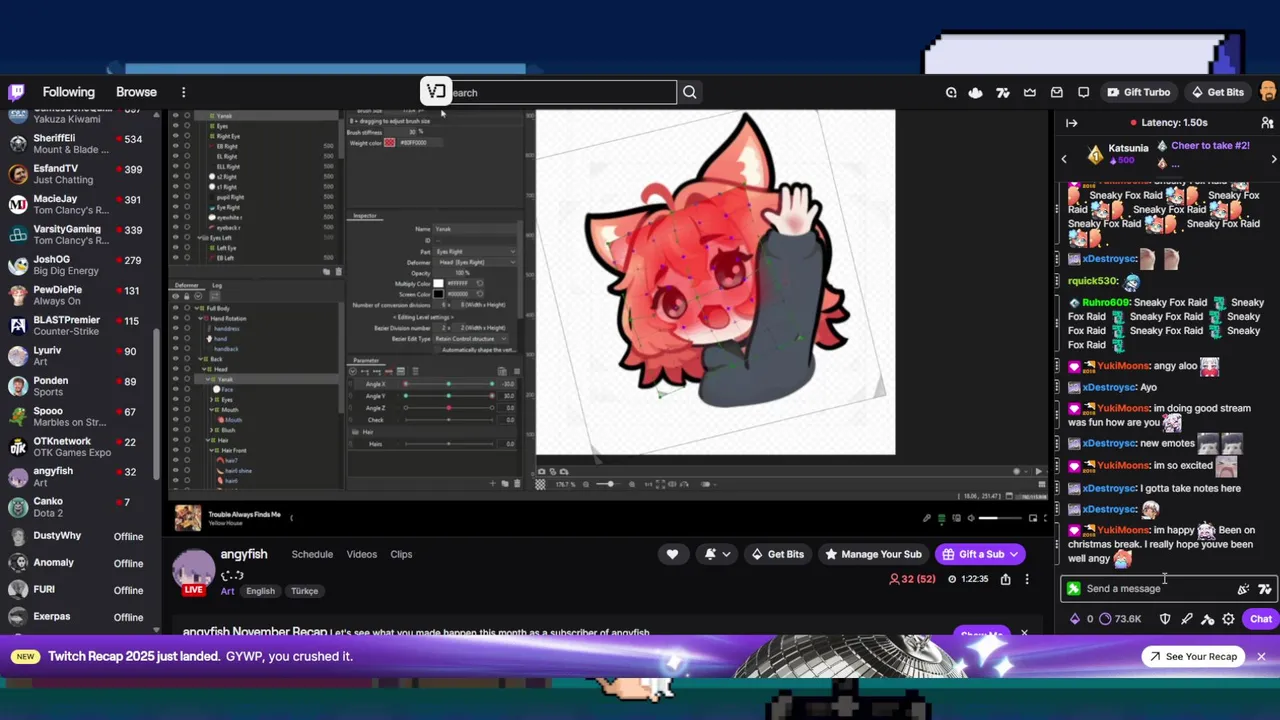Collapse song info chevron by Trouble Always Finds Me
The width and height of the screenshot is (1280, 720).
[291, 518]
